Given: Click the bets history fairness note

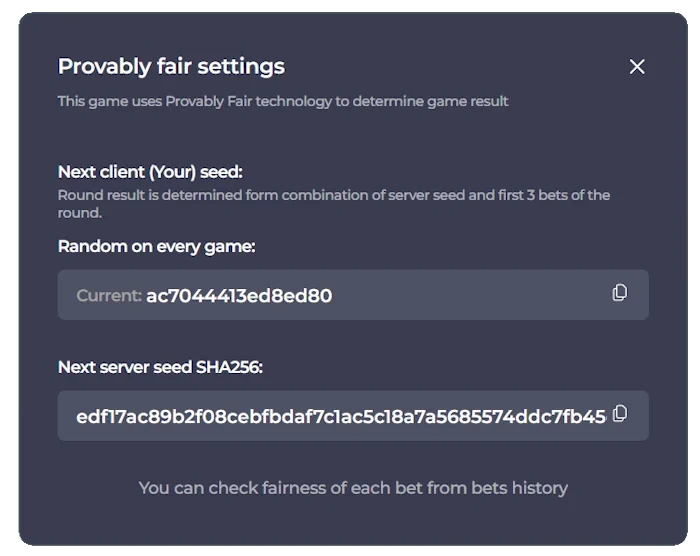Looking at the screenshot, I should tap(353, 488).
